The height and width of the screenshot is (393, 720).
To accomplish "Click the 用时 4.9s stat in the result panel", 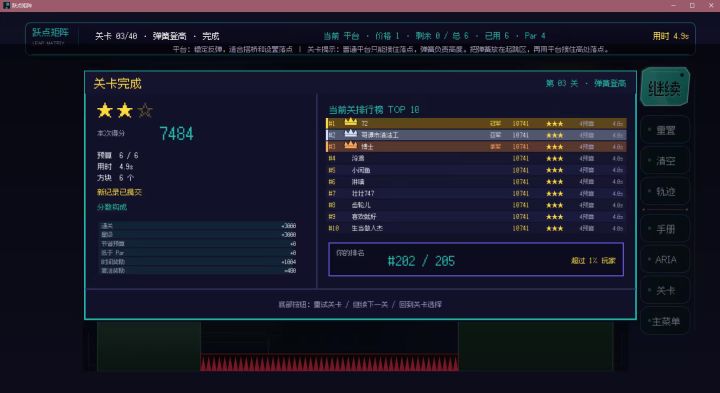I will (115, 167).
